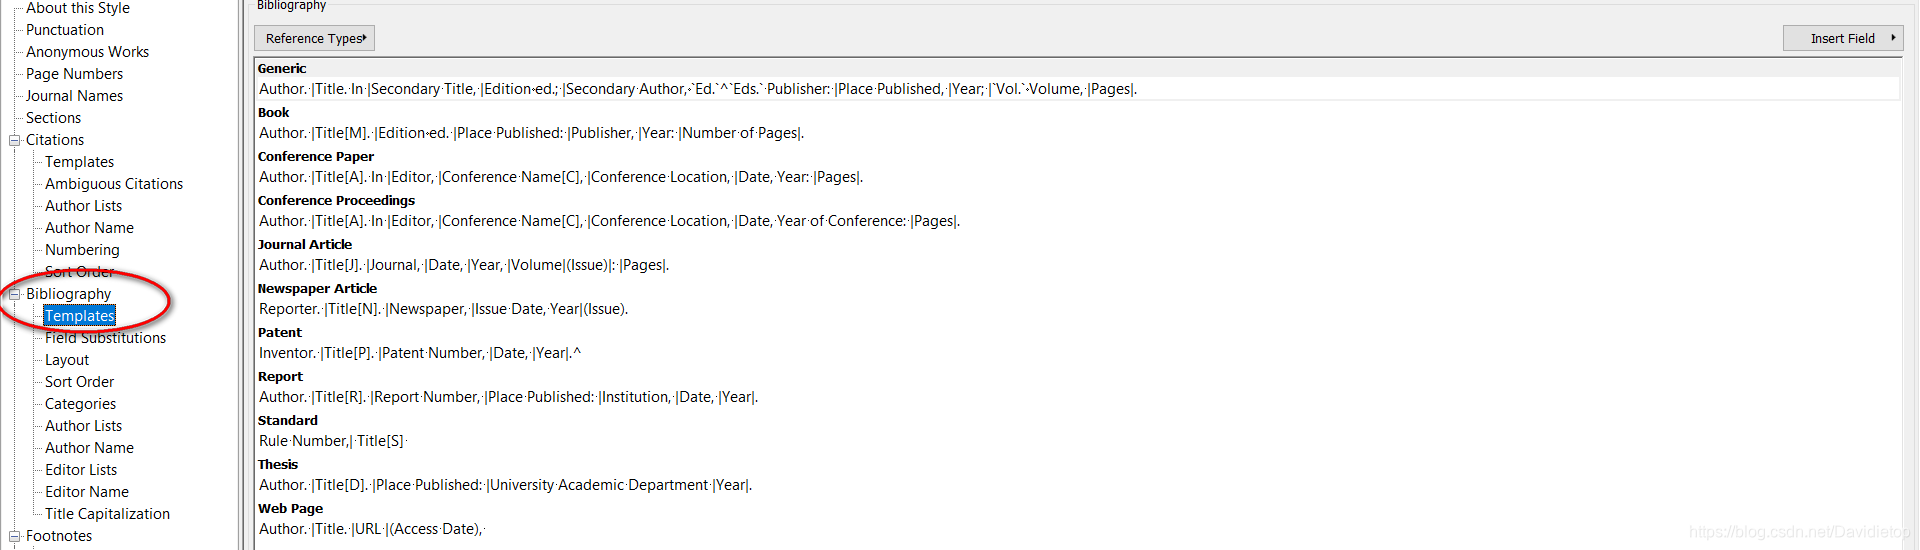Select About this Style in tree
Image resolution: width=1920 pixels, height=550 pixels.
coord(78,8)
